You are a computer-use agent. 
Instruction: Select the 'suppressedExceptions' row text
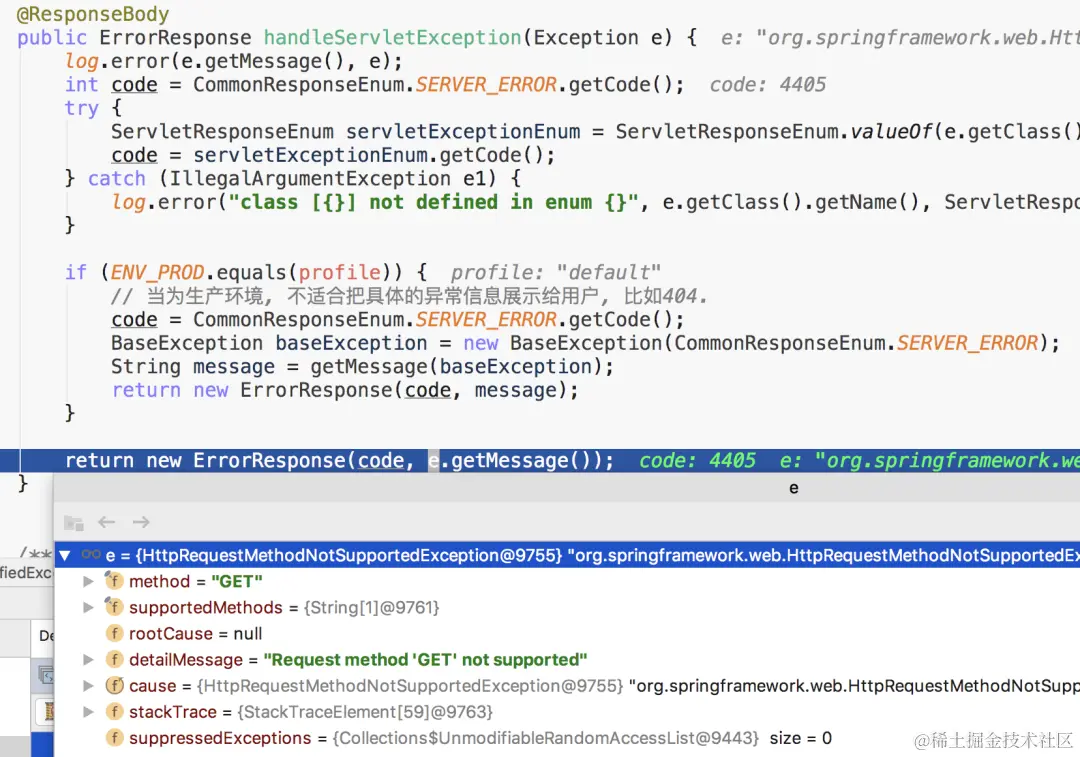click(x=479, y=738)
